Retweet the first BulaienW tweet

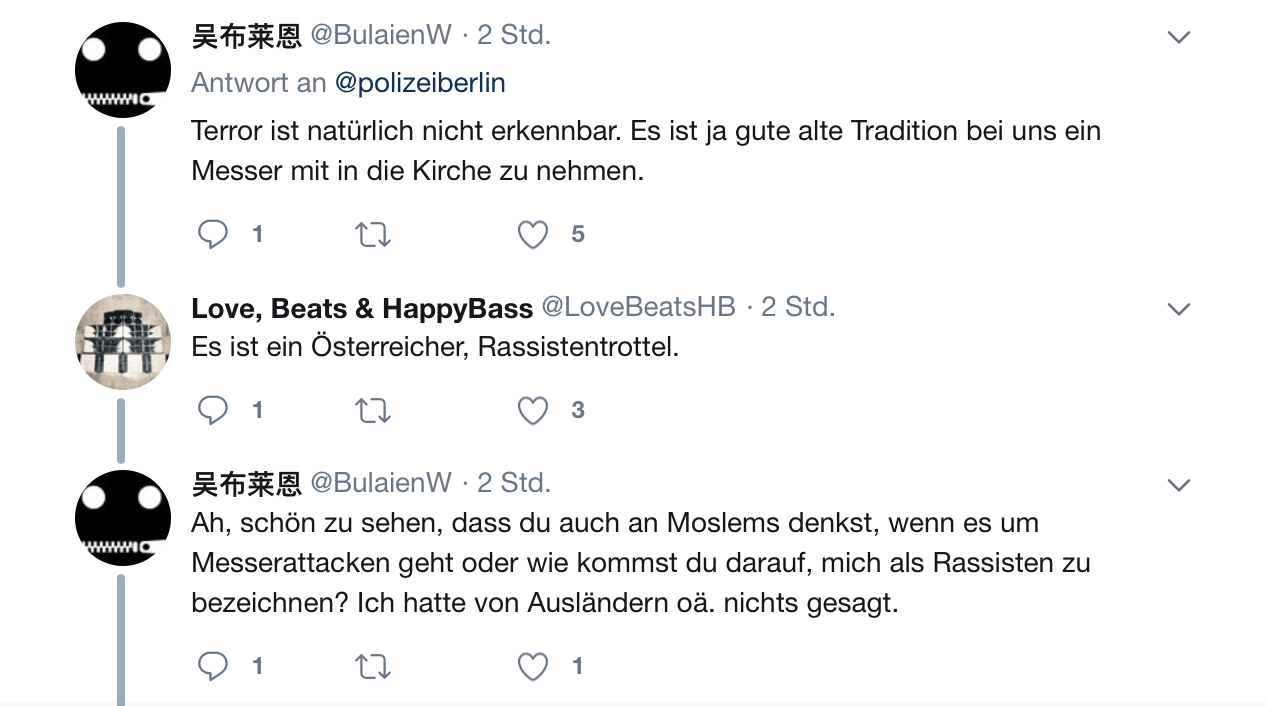[x=373, y=235]
